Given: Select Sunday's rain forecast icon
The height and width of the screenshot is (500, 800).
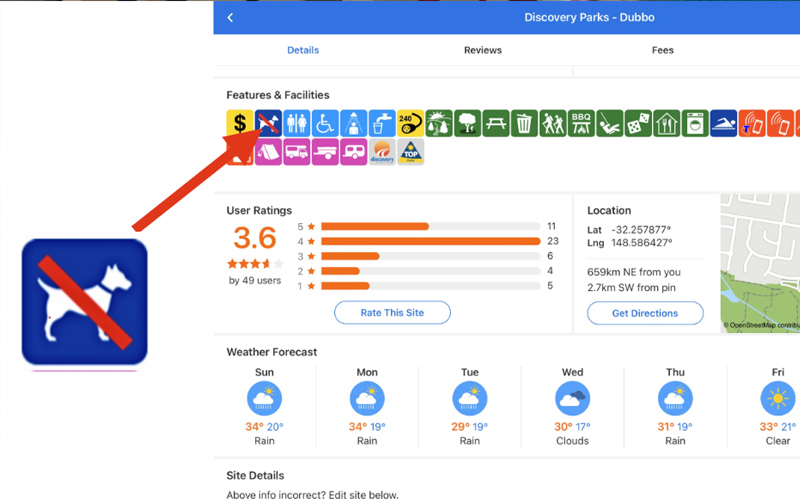Looking at the screenshot, I should coord(264,398).
